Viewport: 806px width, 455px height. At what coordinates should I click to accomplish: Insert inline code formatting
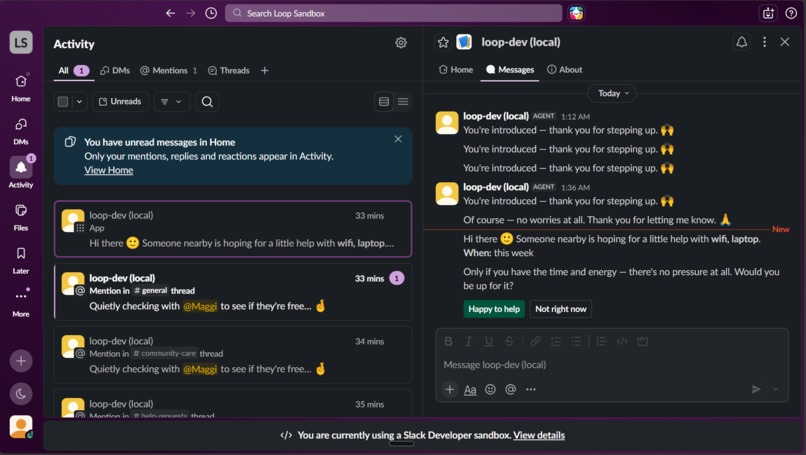622,341
